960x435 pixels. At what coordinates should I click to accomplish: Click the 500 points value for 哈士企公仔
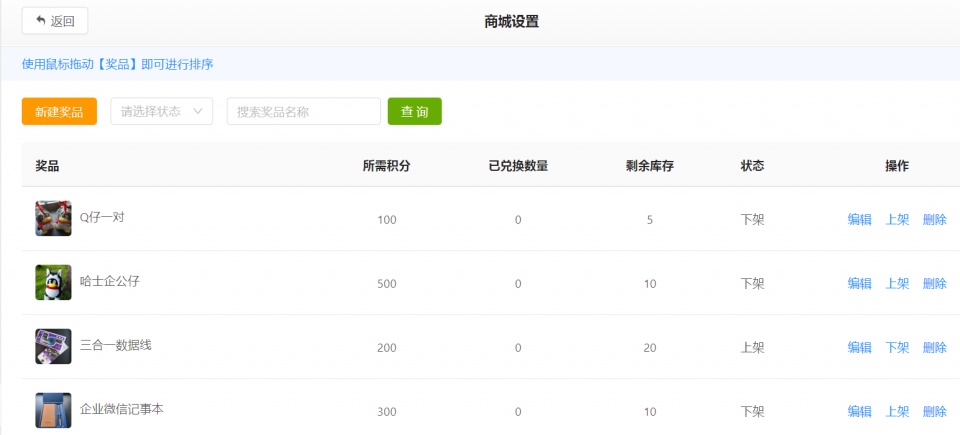click(387, 284)
